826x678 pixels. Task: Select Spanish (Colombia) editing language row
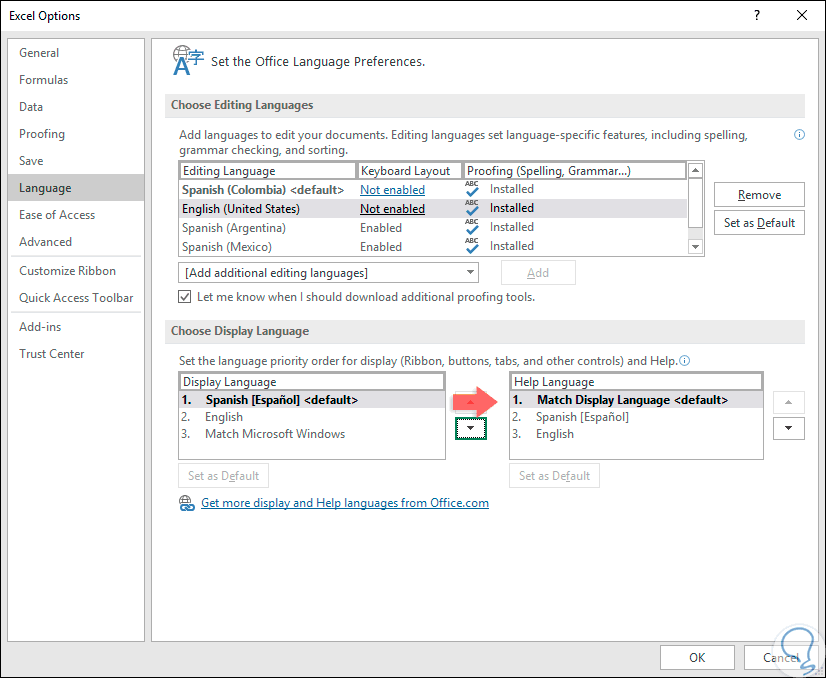[433, 190]
